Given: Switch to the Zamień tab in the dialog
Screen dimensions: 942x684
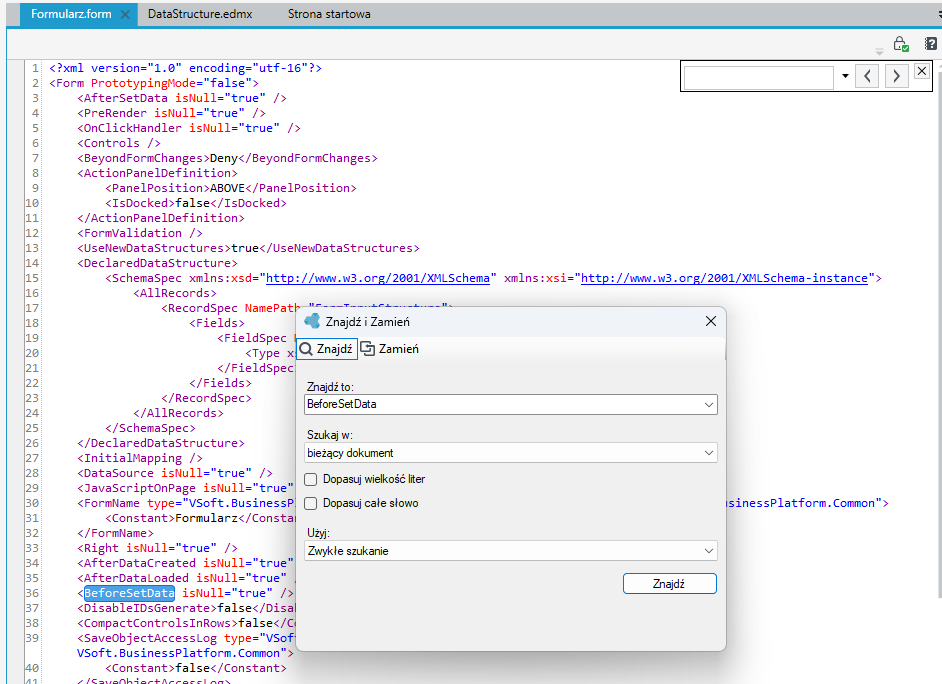Looking at the screenshot, I should (x=390, y=349).
